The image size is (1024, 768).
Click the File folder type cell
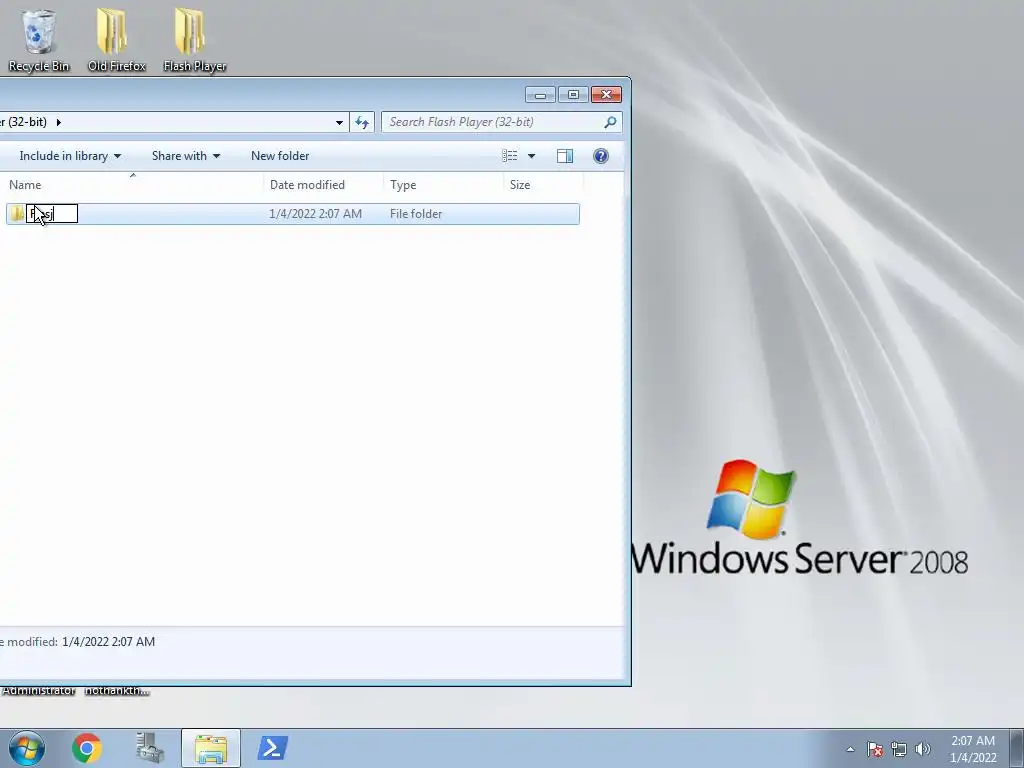[x=416, y=214]
